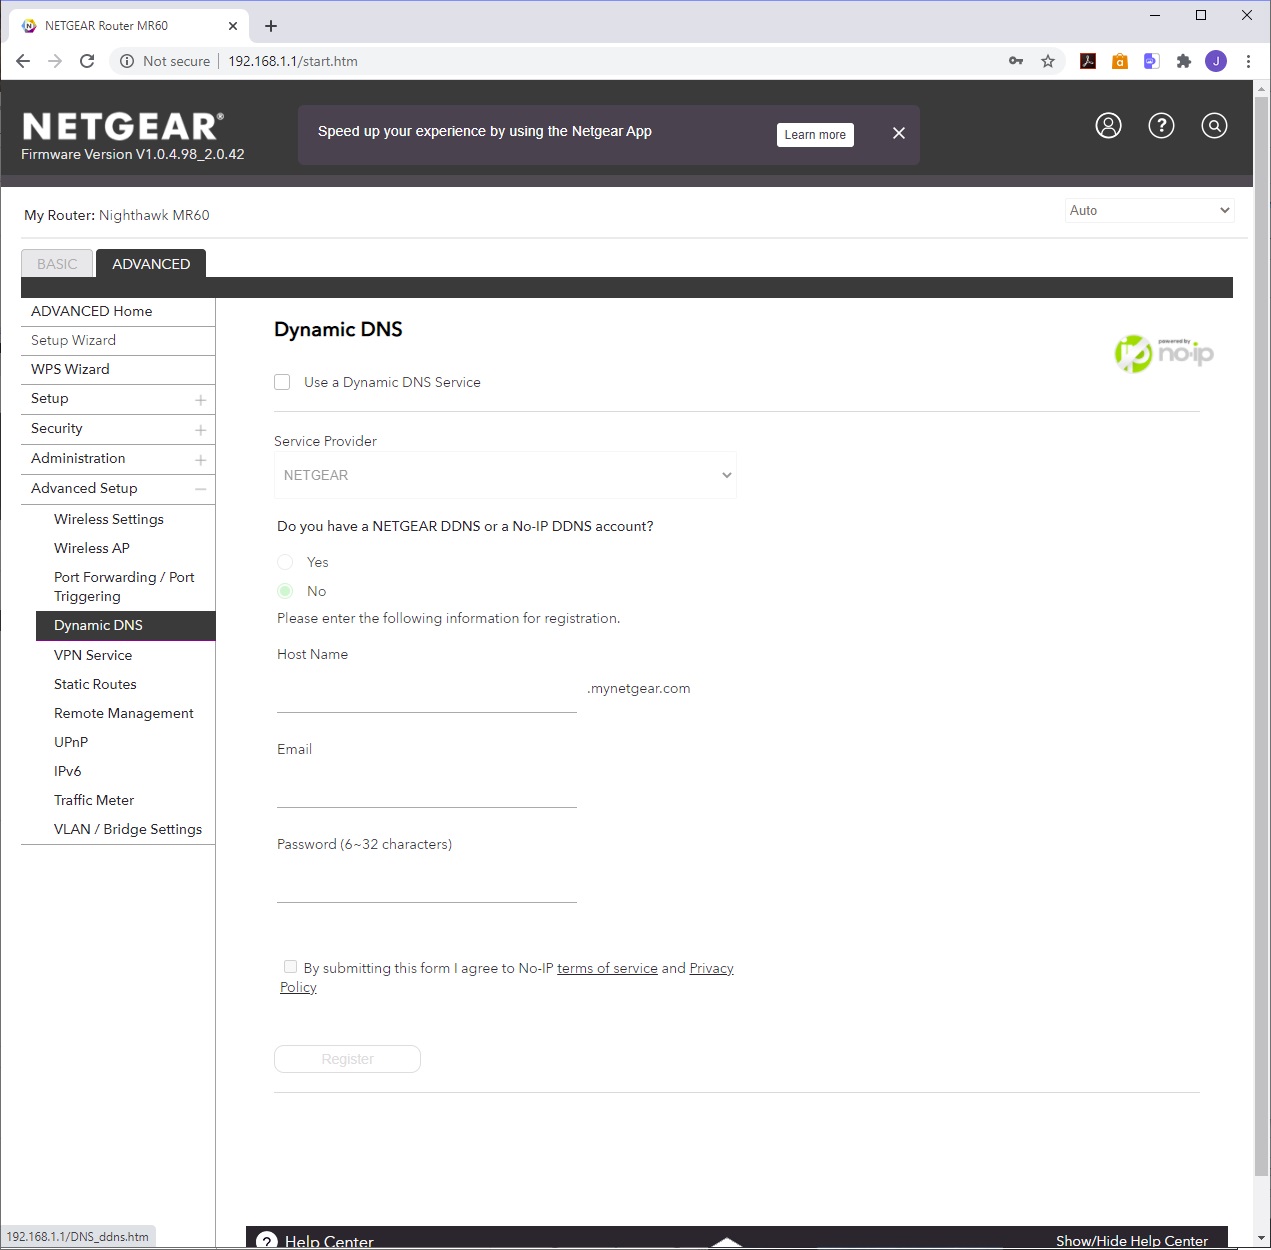Select No for existing DDNS account

(x=285, y=591)
